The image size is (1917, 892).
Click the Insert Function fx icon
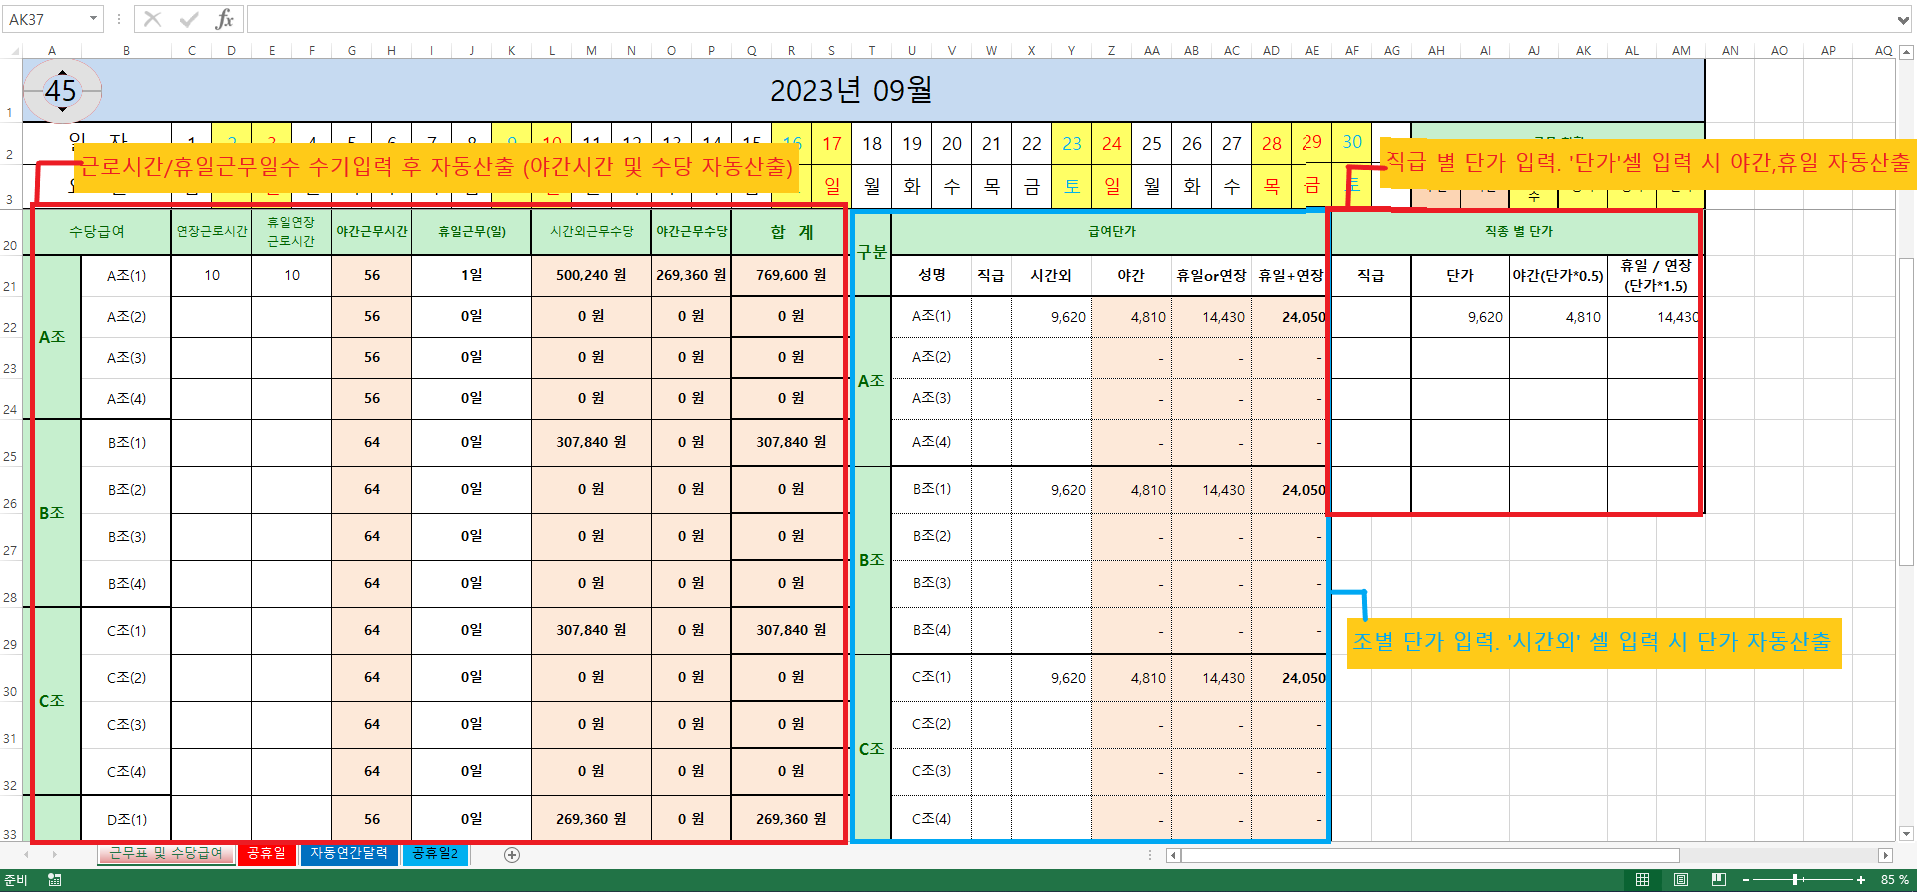225,19
